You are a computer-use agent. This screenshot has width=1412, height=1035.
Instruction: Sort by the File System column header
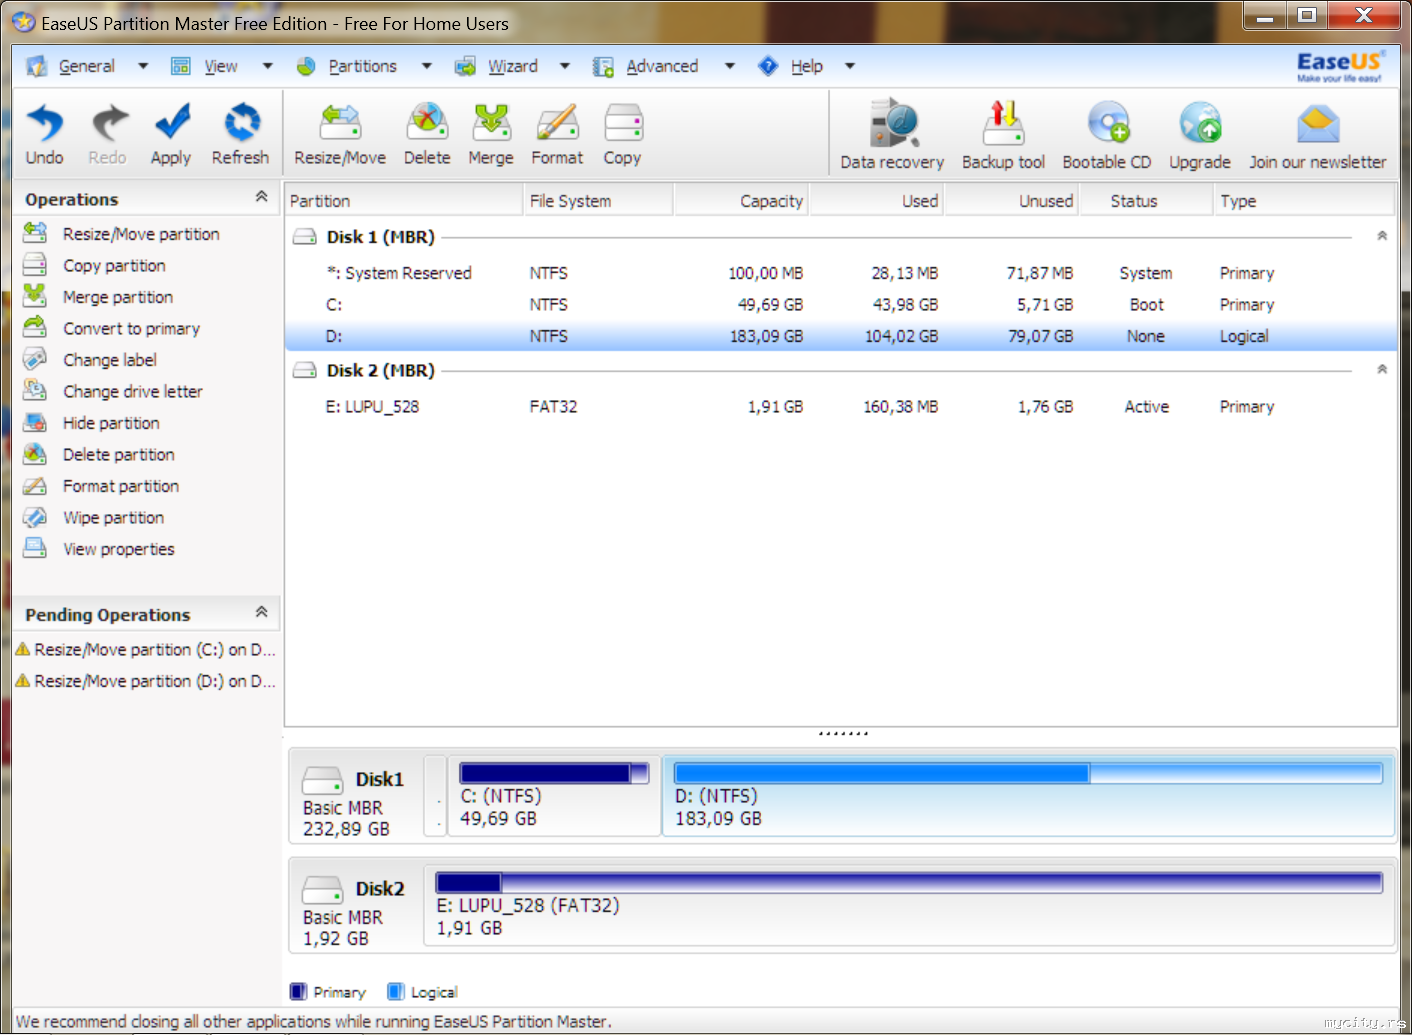pos(598,201)
